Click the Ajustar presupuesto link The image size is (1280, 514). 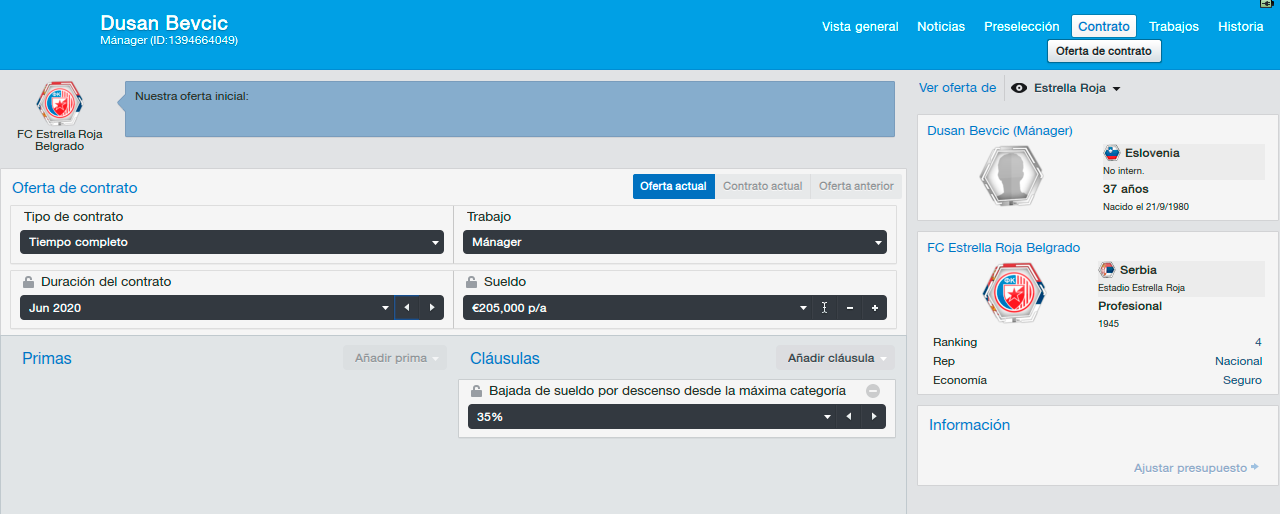click(1196, 468)
